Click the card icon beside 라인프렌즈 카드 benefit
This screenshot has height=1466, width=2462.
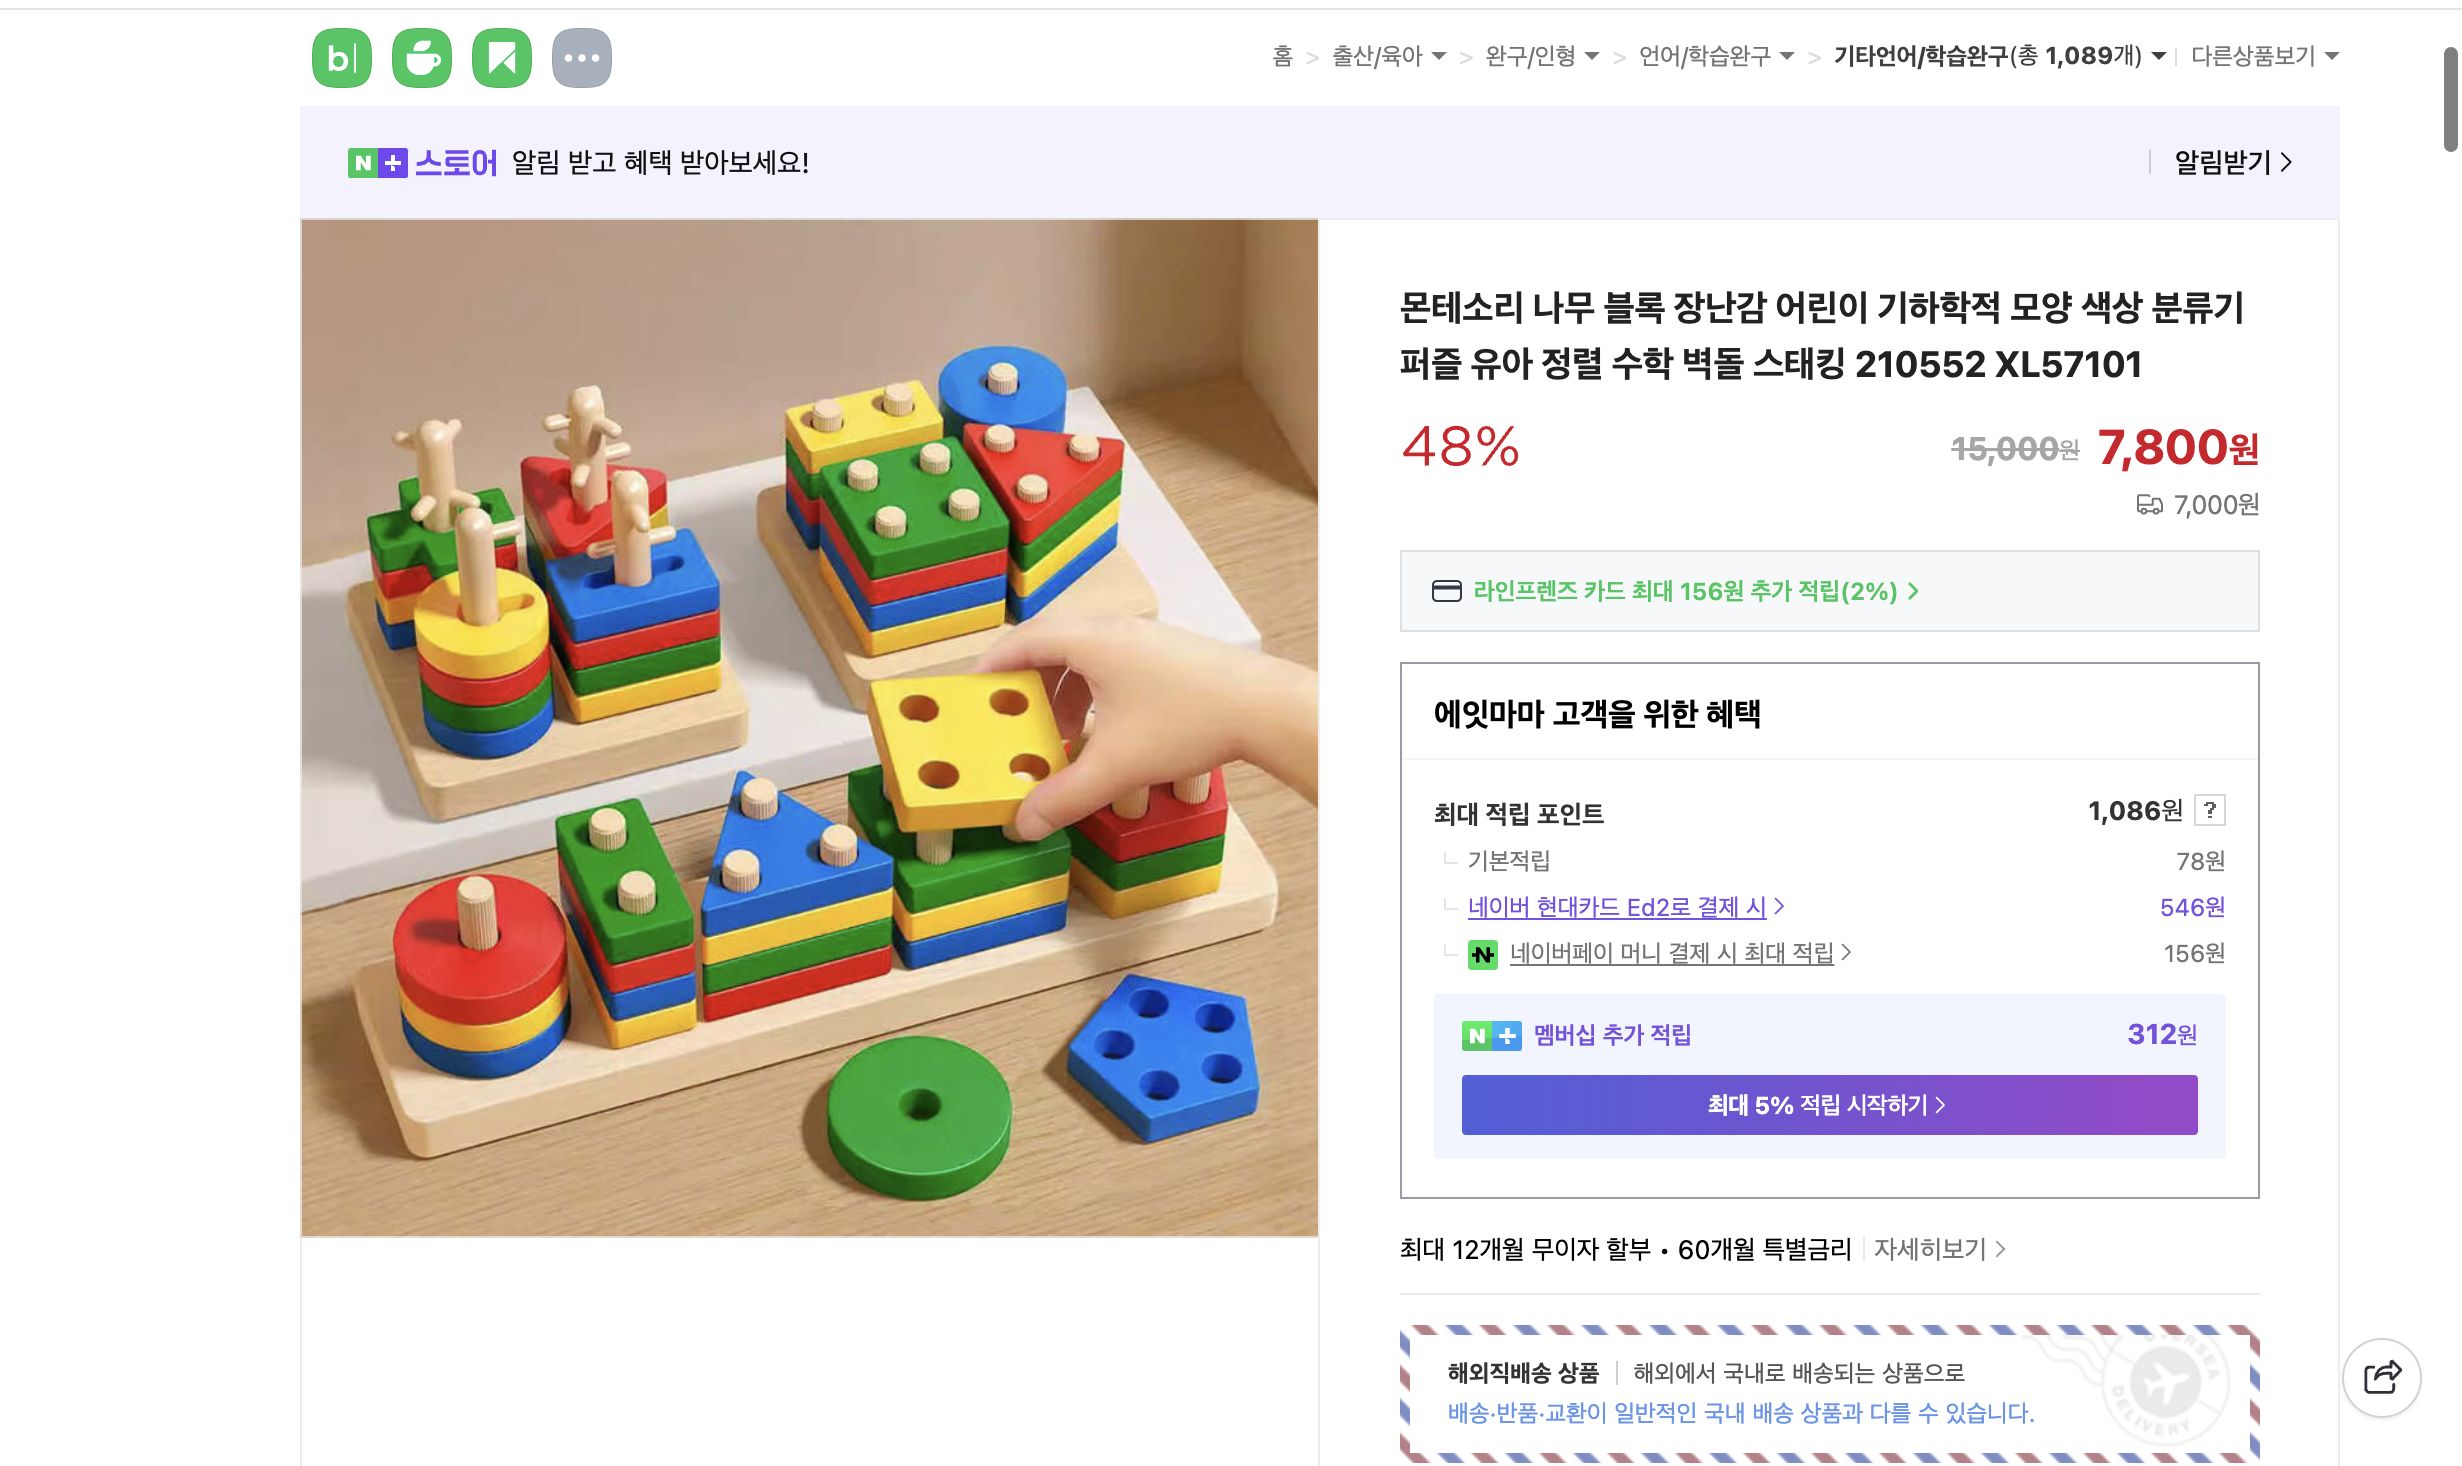(1449, 591)
